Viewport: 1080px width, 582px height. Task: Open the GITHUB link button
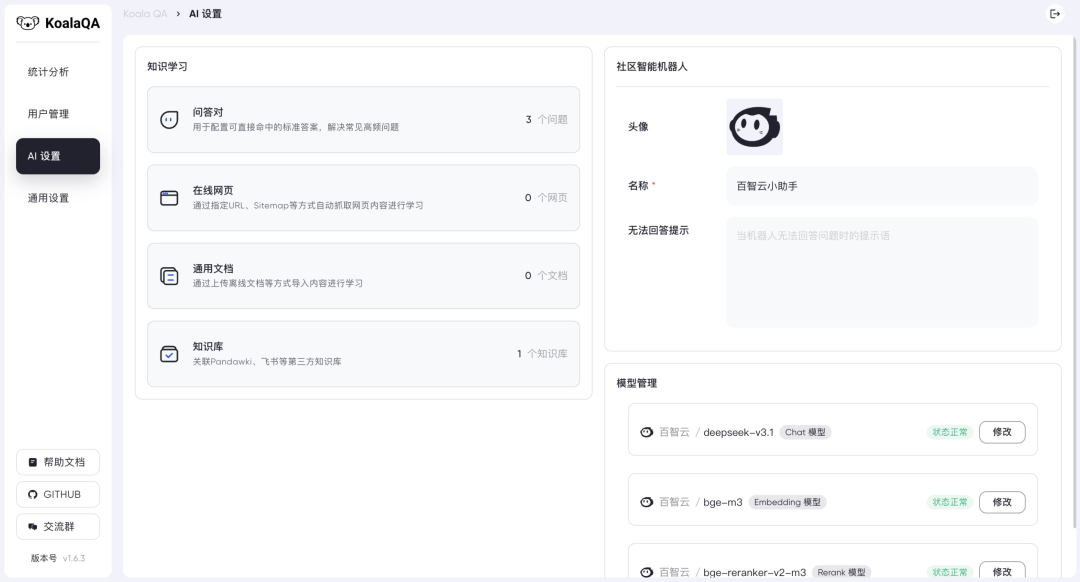coord(57,494)
